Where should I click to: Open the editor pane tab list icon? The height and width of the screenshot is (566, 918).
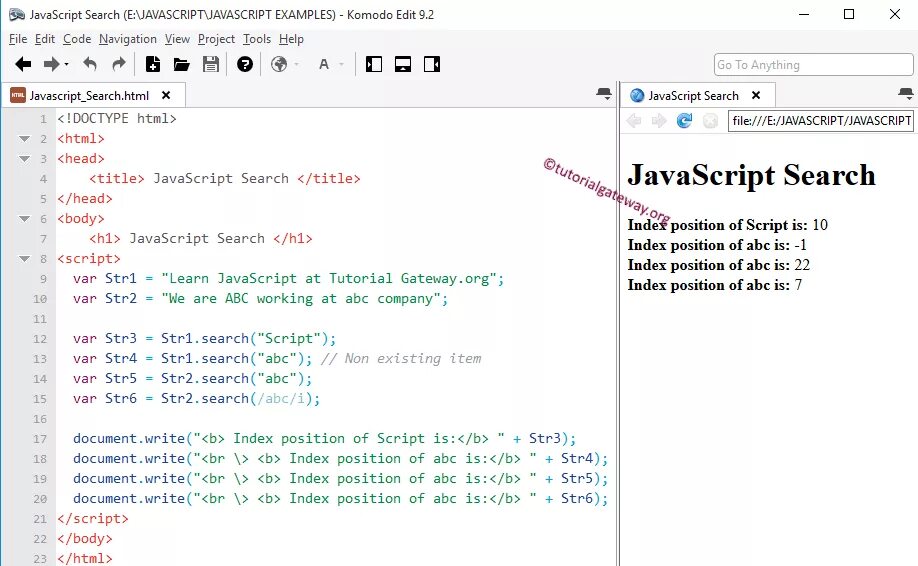click(x=604, y=94)
